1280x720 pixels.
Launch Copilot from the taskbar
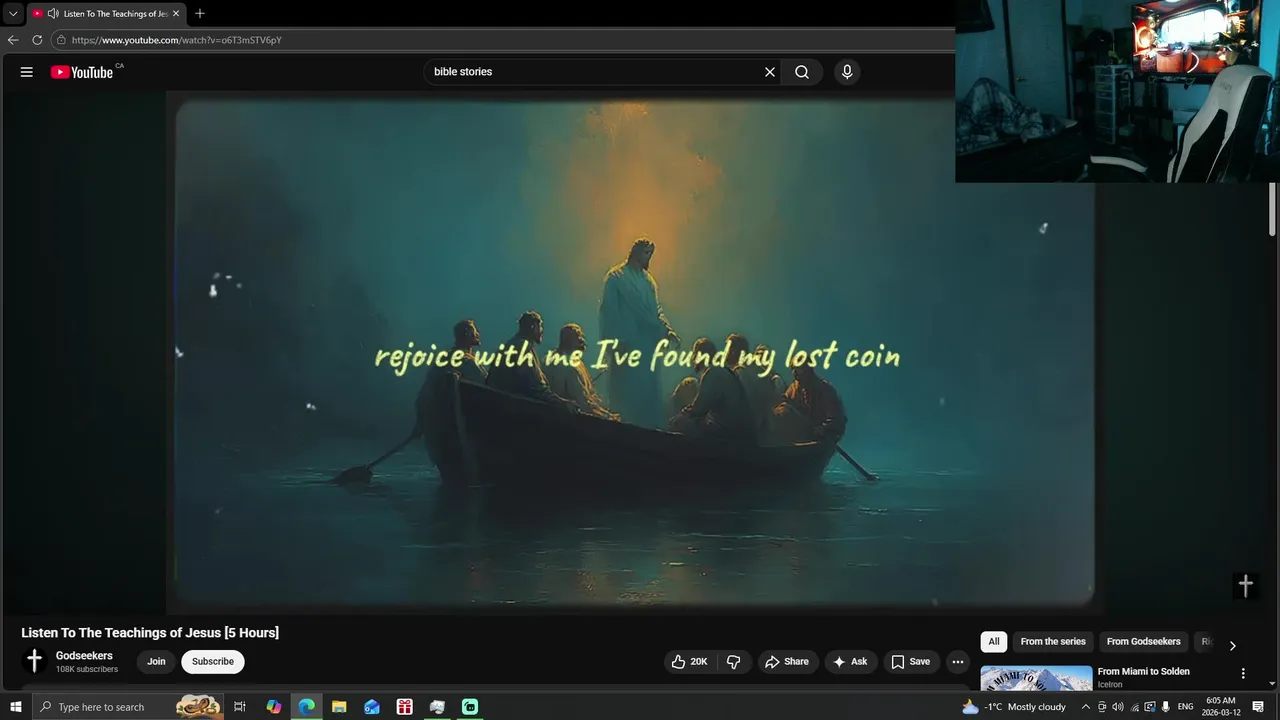click(x=274, y=707)
